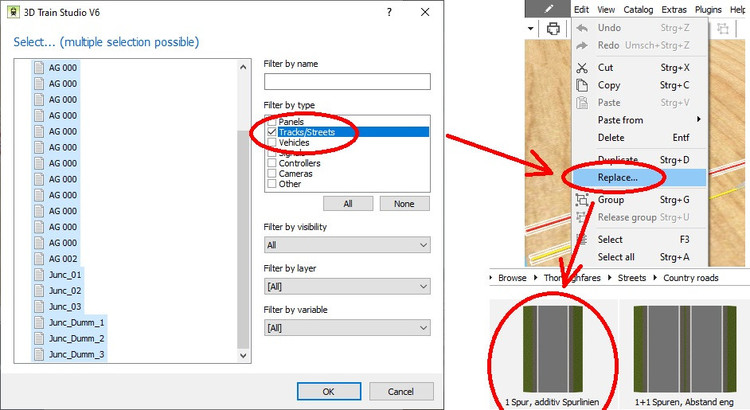Click the document icon beside Junc_Dumm_3
750x410 pixels.
(39, 355)
